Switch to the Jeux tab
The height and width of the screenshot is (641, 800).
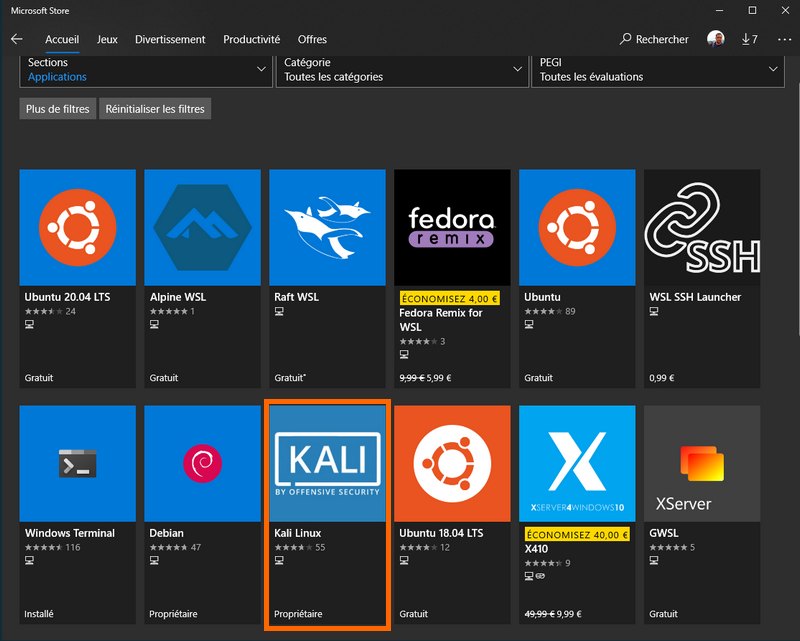(107, 39)
